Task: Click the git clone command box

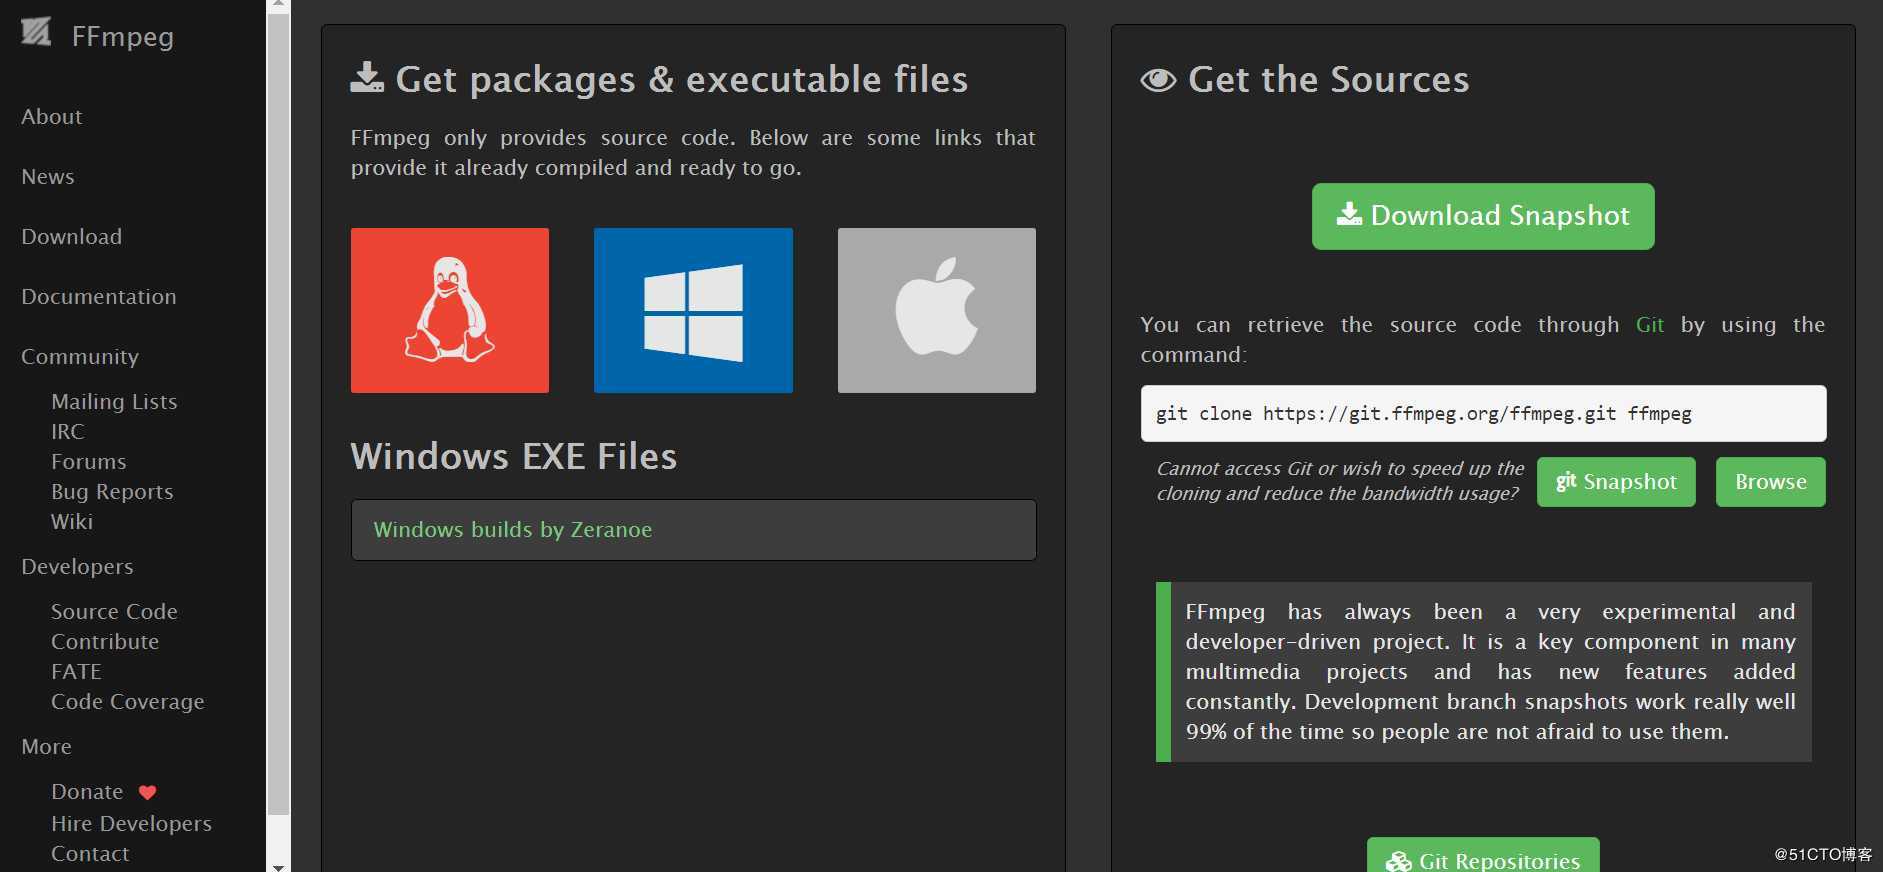Action: point(1483,413)
